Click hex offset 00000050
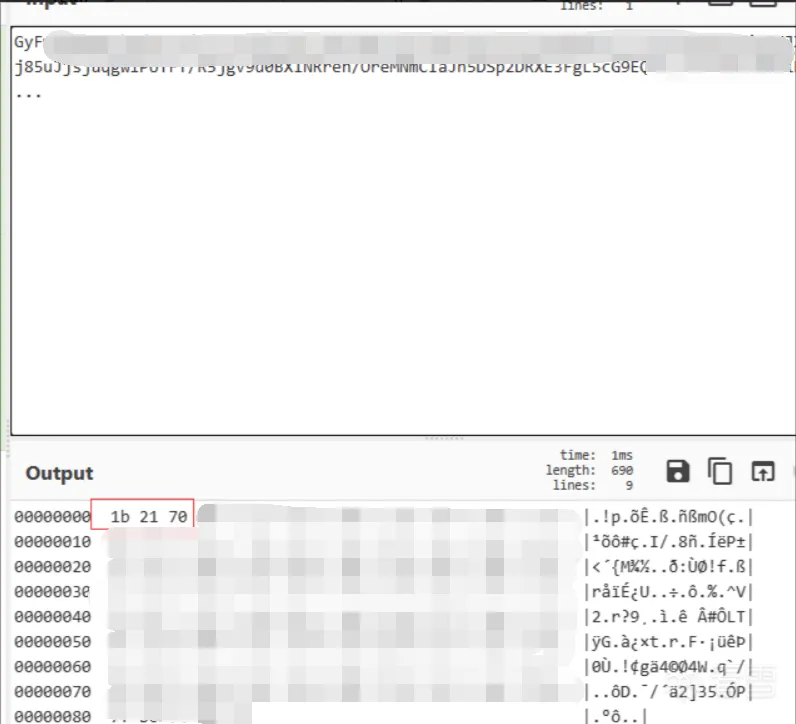 click(52, 641)
